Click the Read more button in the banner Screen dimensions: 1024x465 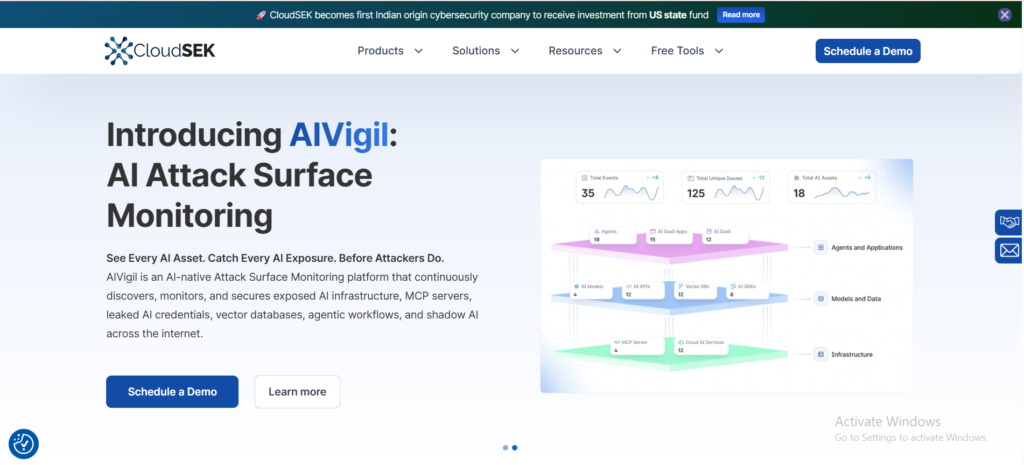point(741,15)
